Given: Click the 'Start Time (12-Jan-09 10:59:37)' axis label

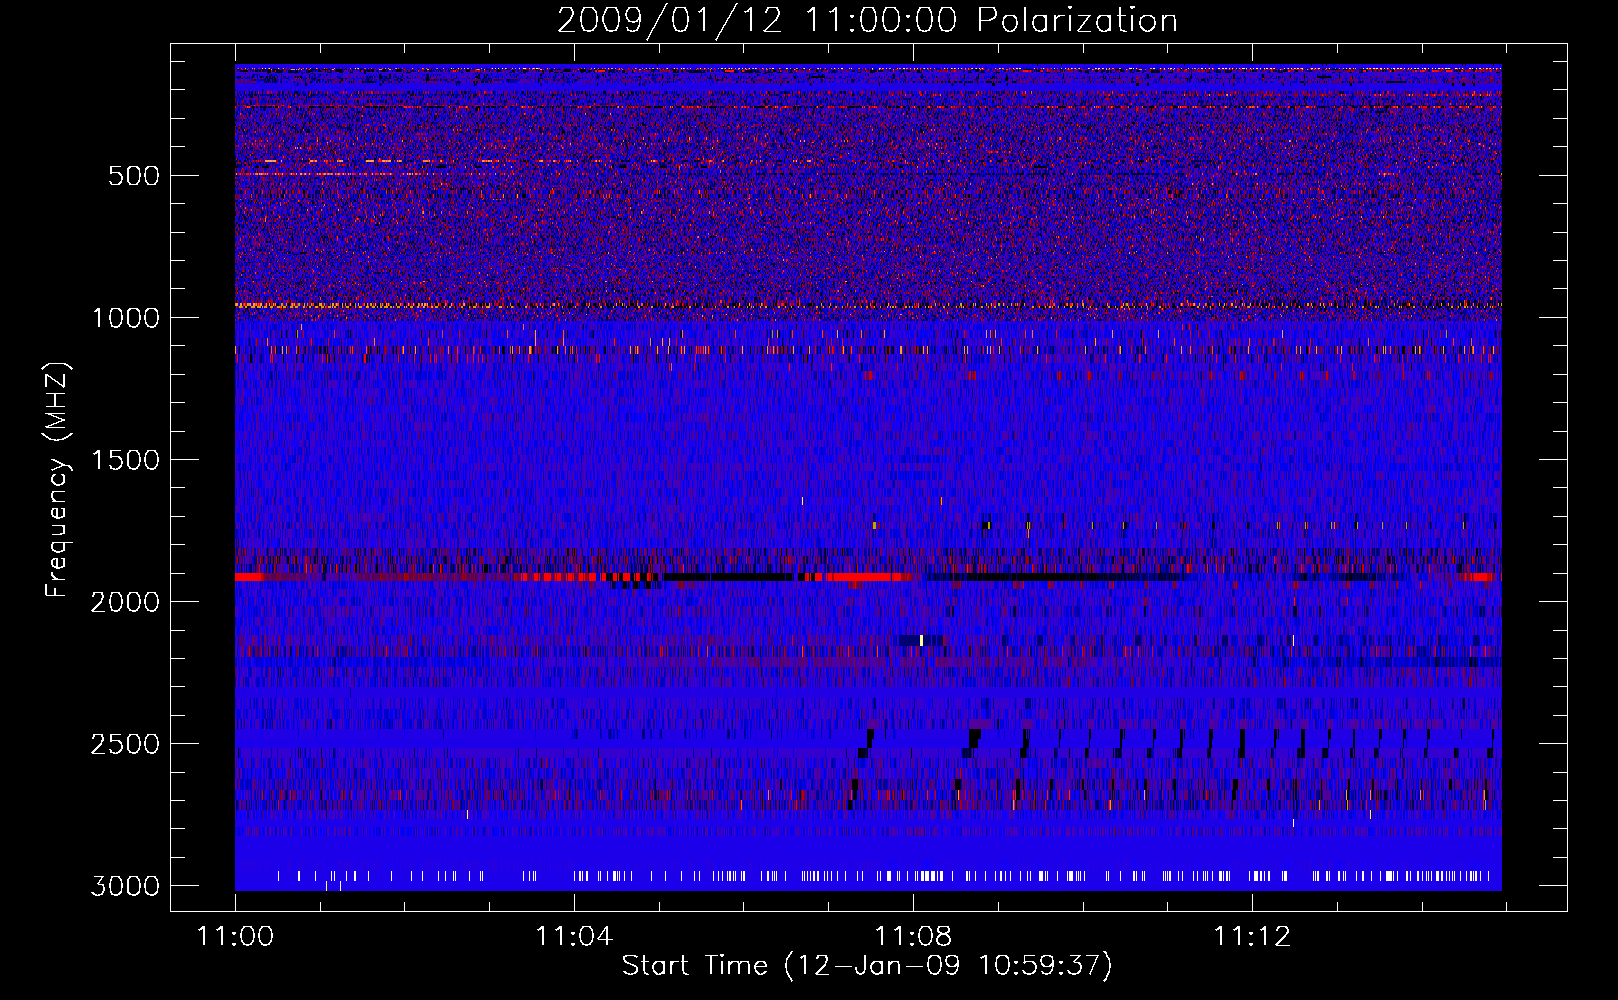Looking at the screenshot, I should tap(867, 966).
